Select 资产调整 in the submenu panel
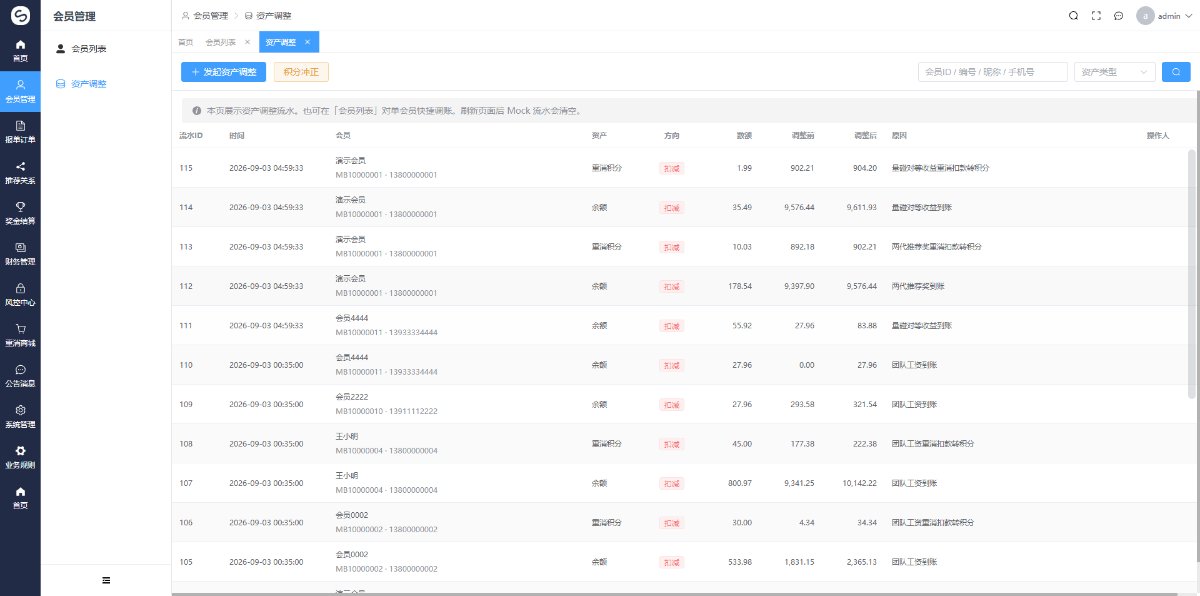This screenshot has width=1200, height=596. 106,84
